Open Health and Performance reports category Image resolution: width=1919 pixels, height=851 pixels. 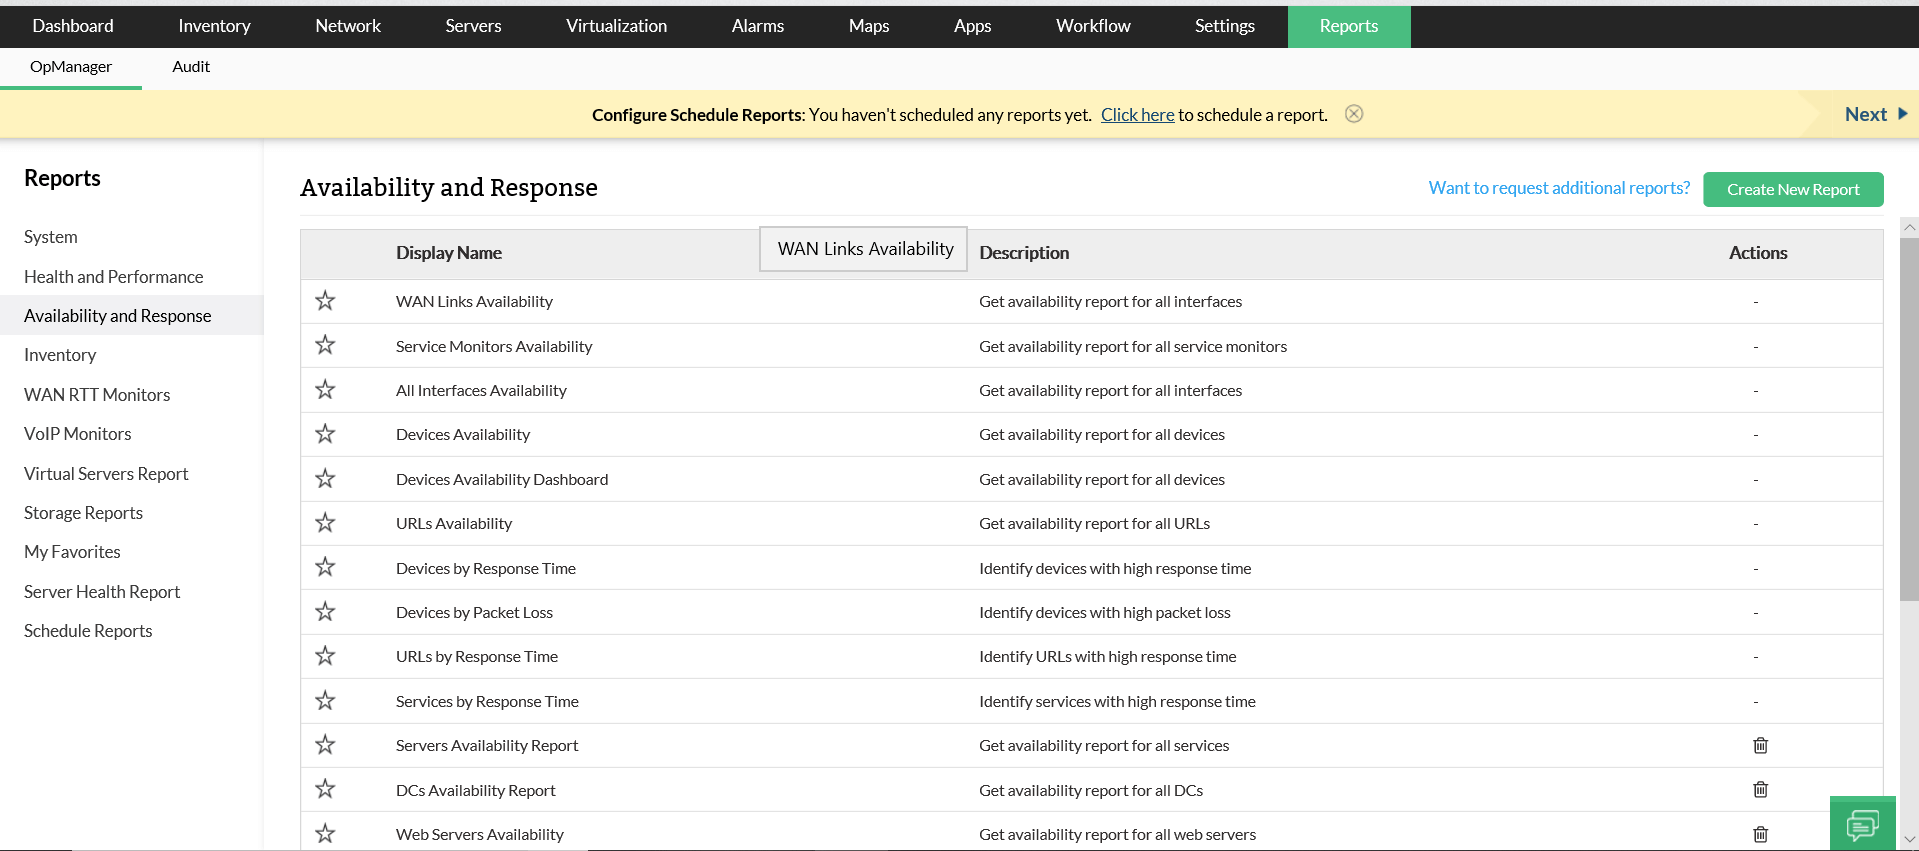113,277
